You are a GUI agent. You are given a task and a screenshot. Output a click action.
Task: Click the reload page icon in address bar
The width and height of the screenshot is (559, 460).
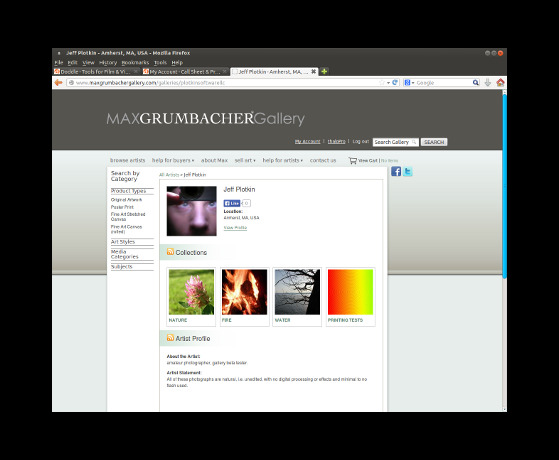pyautogui.click(x=395, y=83)
